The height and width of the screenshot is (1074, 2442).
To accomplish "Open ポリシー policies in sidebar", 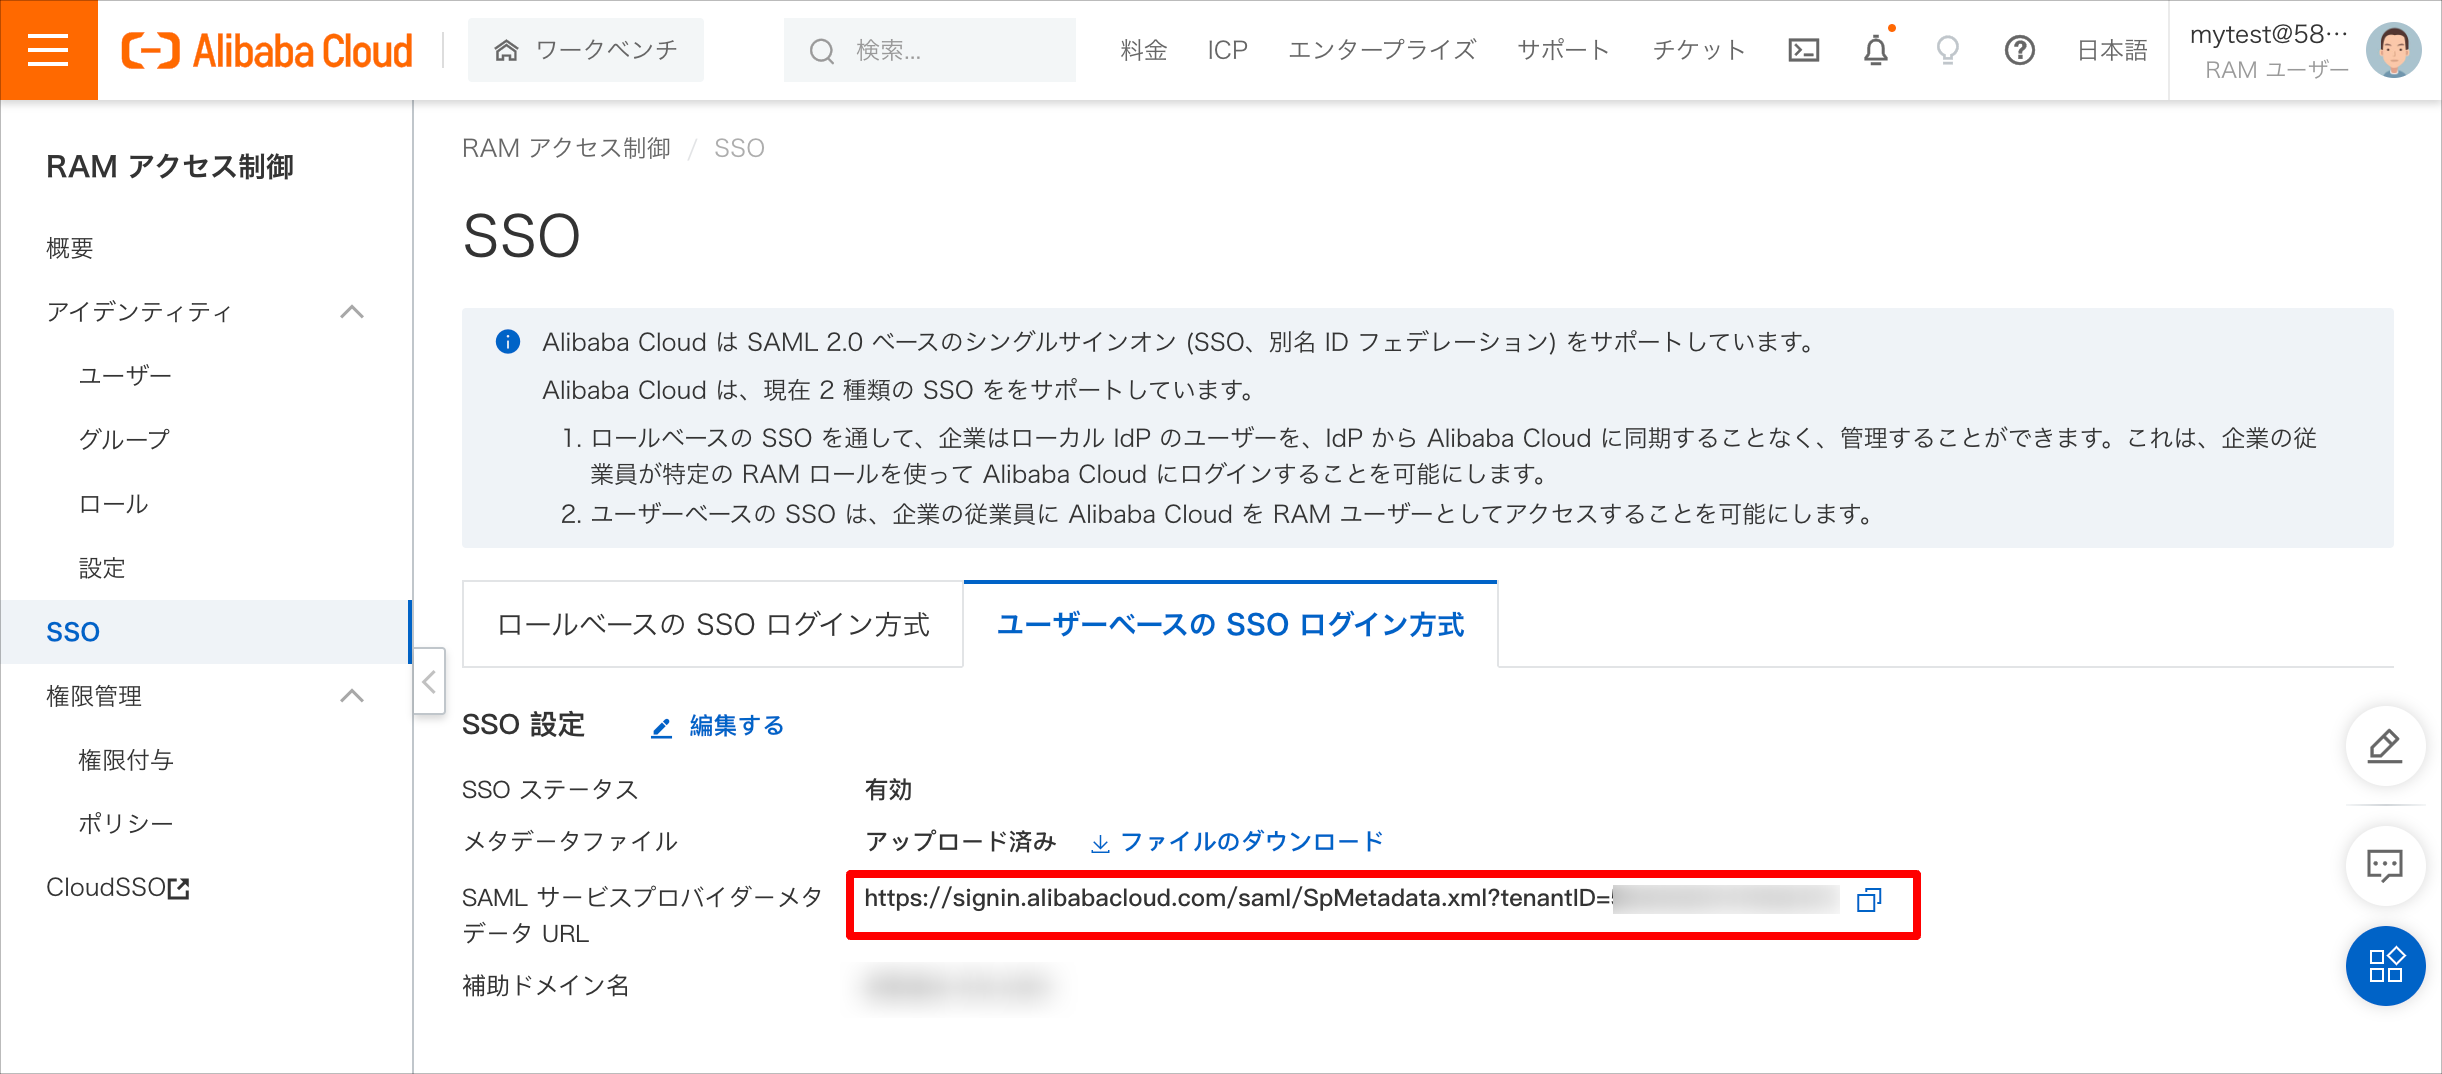I will pos(126,824).
